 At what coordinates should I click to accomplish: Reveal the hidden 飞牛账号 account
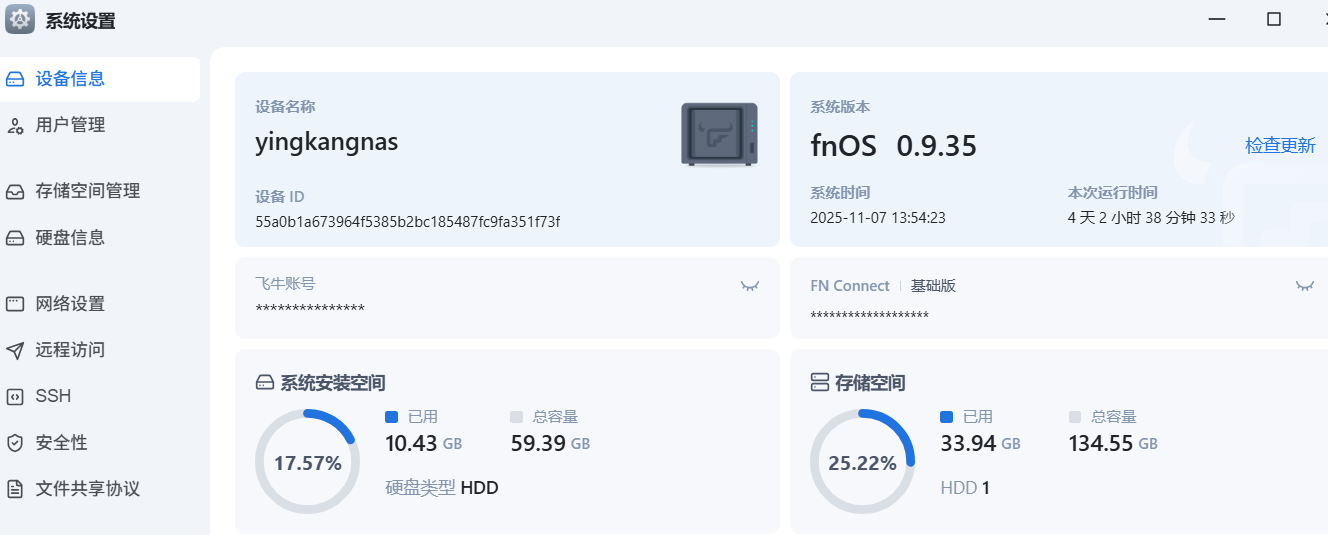click(749, 286)
